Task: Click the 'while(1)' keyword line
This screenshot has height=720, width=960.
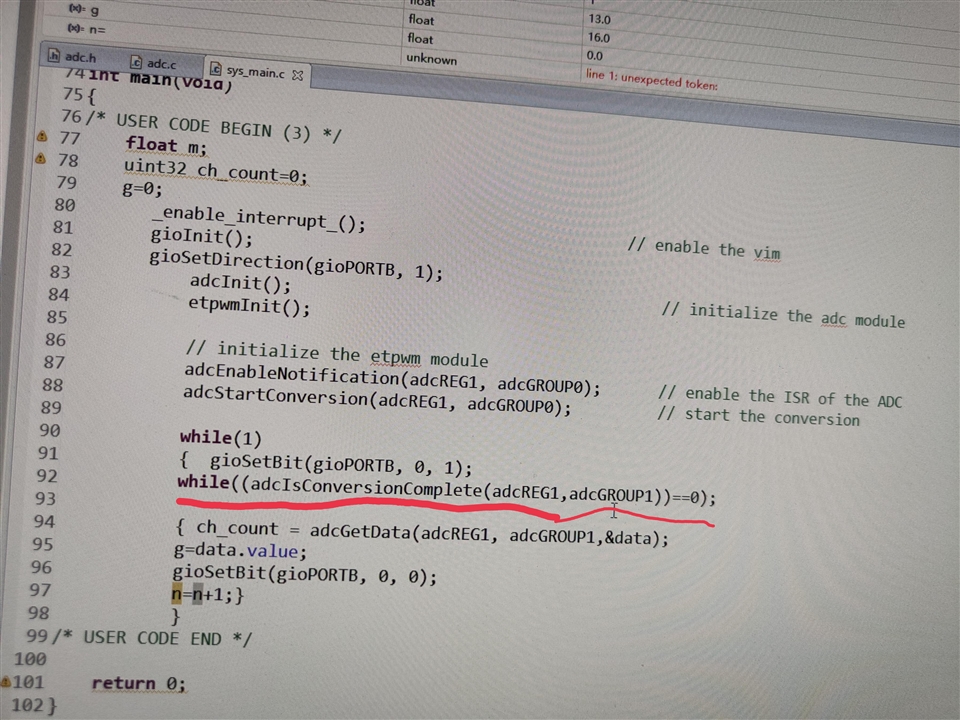Action: (x=220, y=438)
